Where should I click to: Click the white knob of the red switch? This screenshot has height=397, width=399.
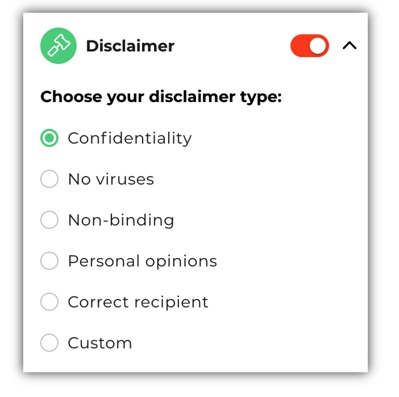[317, 45]
